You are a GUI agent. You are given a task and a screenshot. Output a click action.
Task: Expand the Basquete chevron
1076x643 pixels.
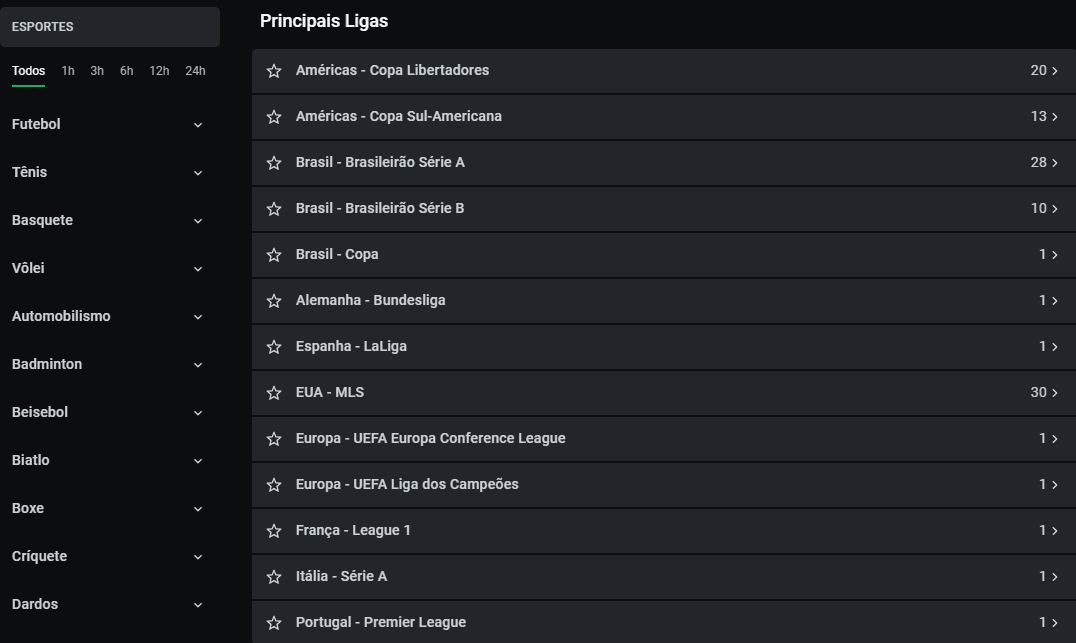[x=197, y=221]
